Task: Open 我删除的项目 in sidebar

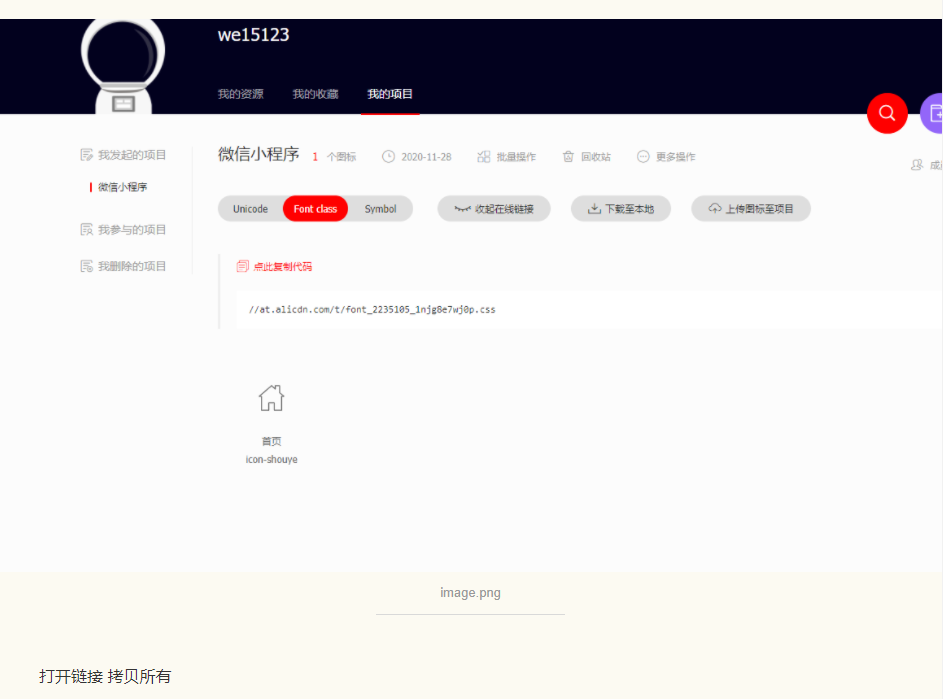Action: (x=132, y=266)
